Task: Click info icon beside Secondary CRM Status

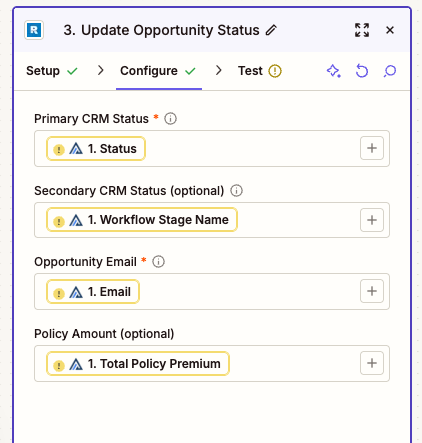Action: (236, 191)
